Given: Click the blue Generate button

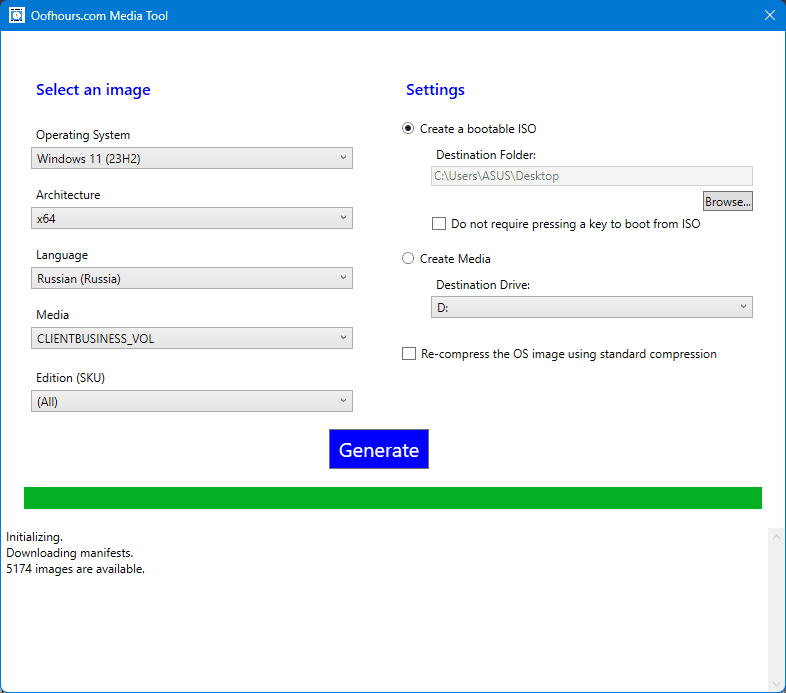Looking at the screenshot, I should (379, 450).
